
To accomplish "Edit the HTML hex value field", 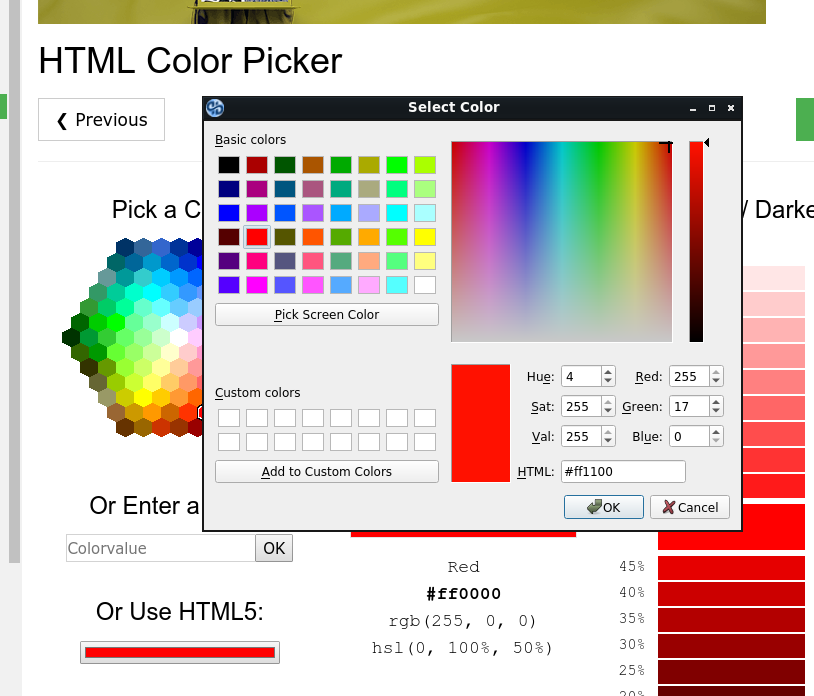I will click(622, 471).
